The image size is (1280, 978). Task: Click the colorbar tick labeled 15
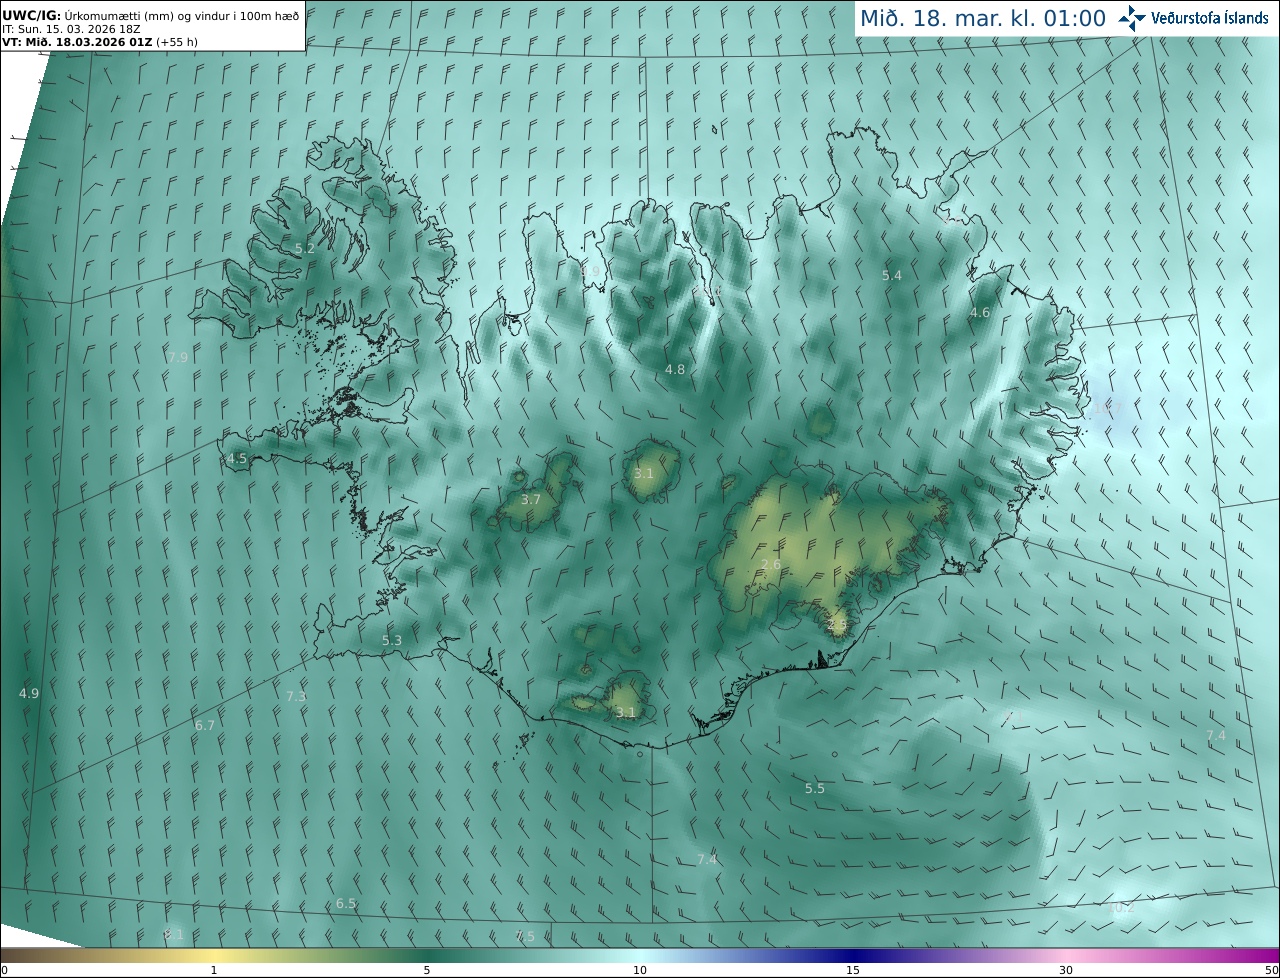tap(853, 970)
